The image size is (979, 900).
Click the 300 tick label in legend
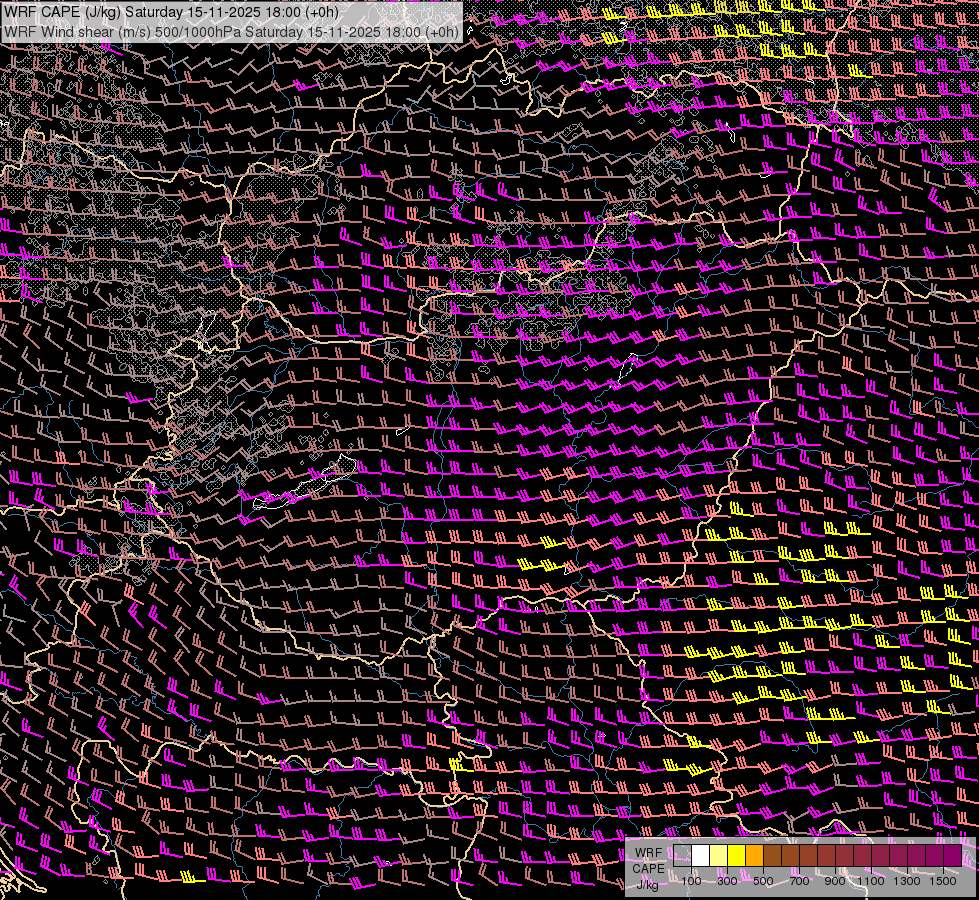click(x=727, y=881)
